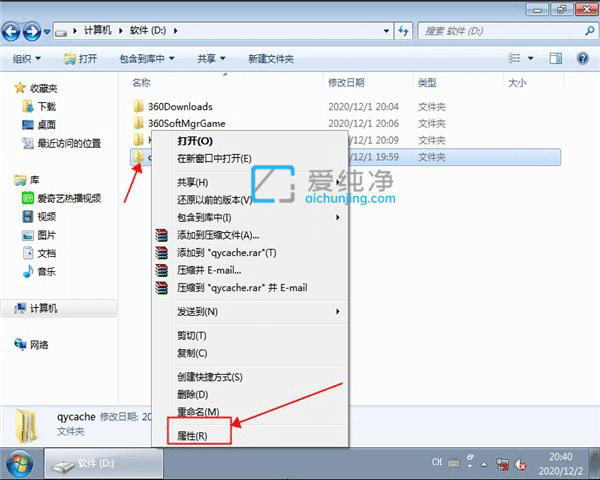600x480 pixels.
Task: Choose 删除(D) in context menu
Action: click(251, 394)
